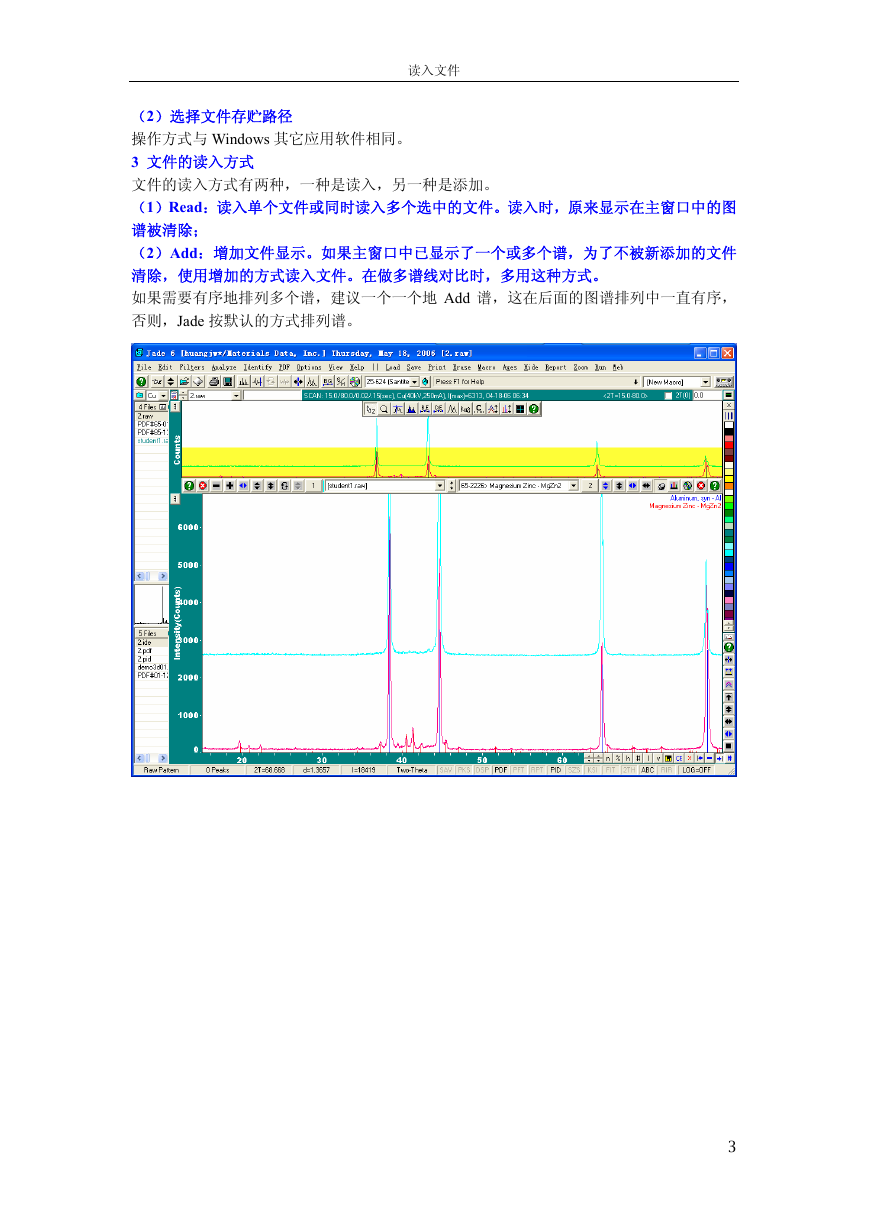Open the student1.raw overlay dropdown
This screenshot has width=869, height=1228.
click(x=440, y=485)
